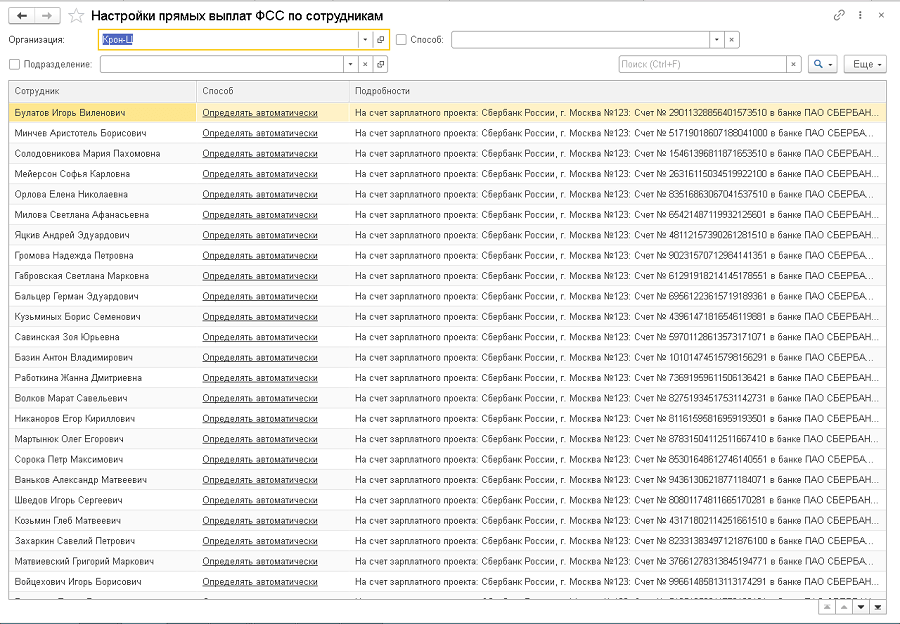Expand the Организация dropdown list
This screenshot has width=900, height=624.
pyautogui.click(x=365, y=40)
